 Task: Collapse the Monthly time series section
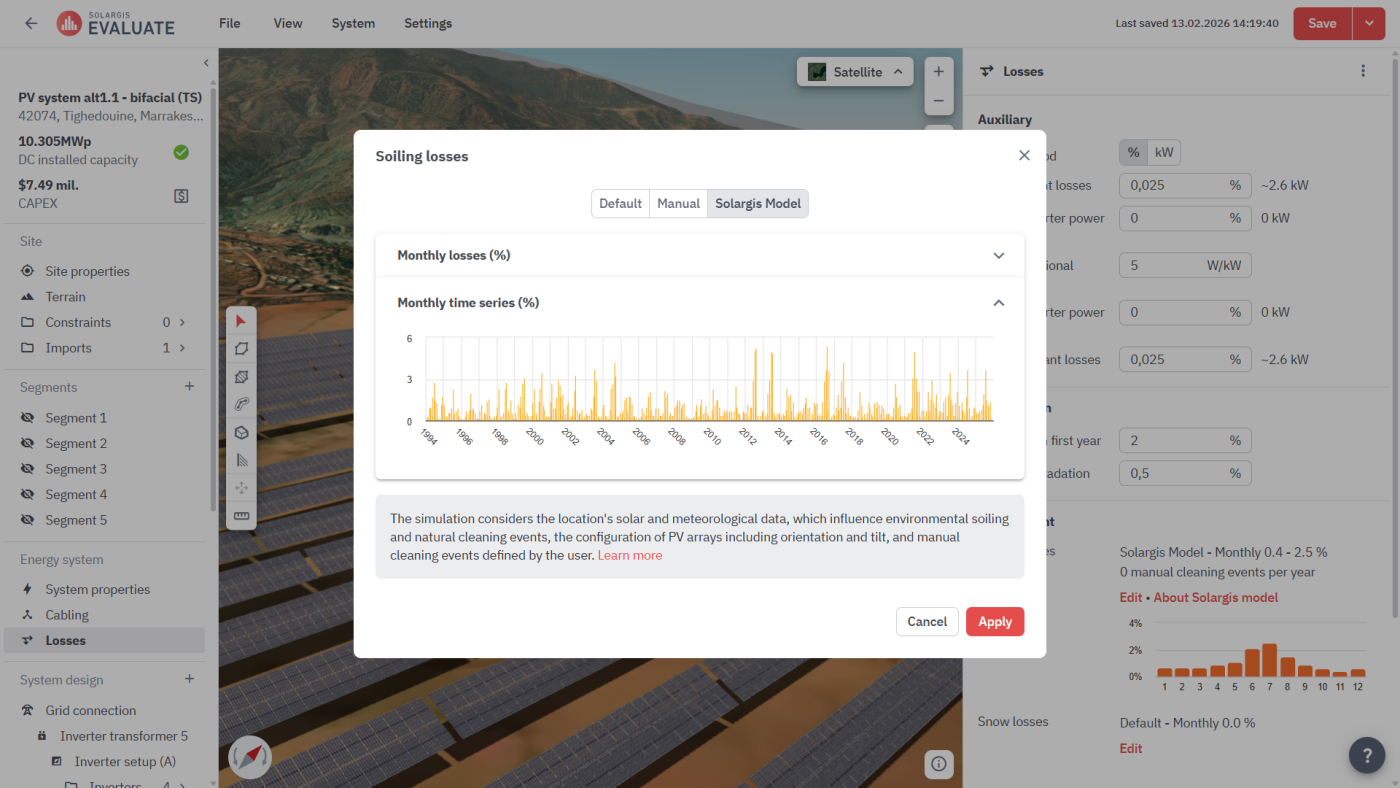point(998,303)
